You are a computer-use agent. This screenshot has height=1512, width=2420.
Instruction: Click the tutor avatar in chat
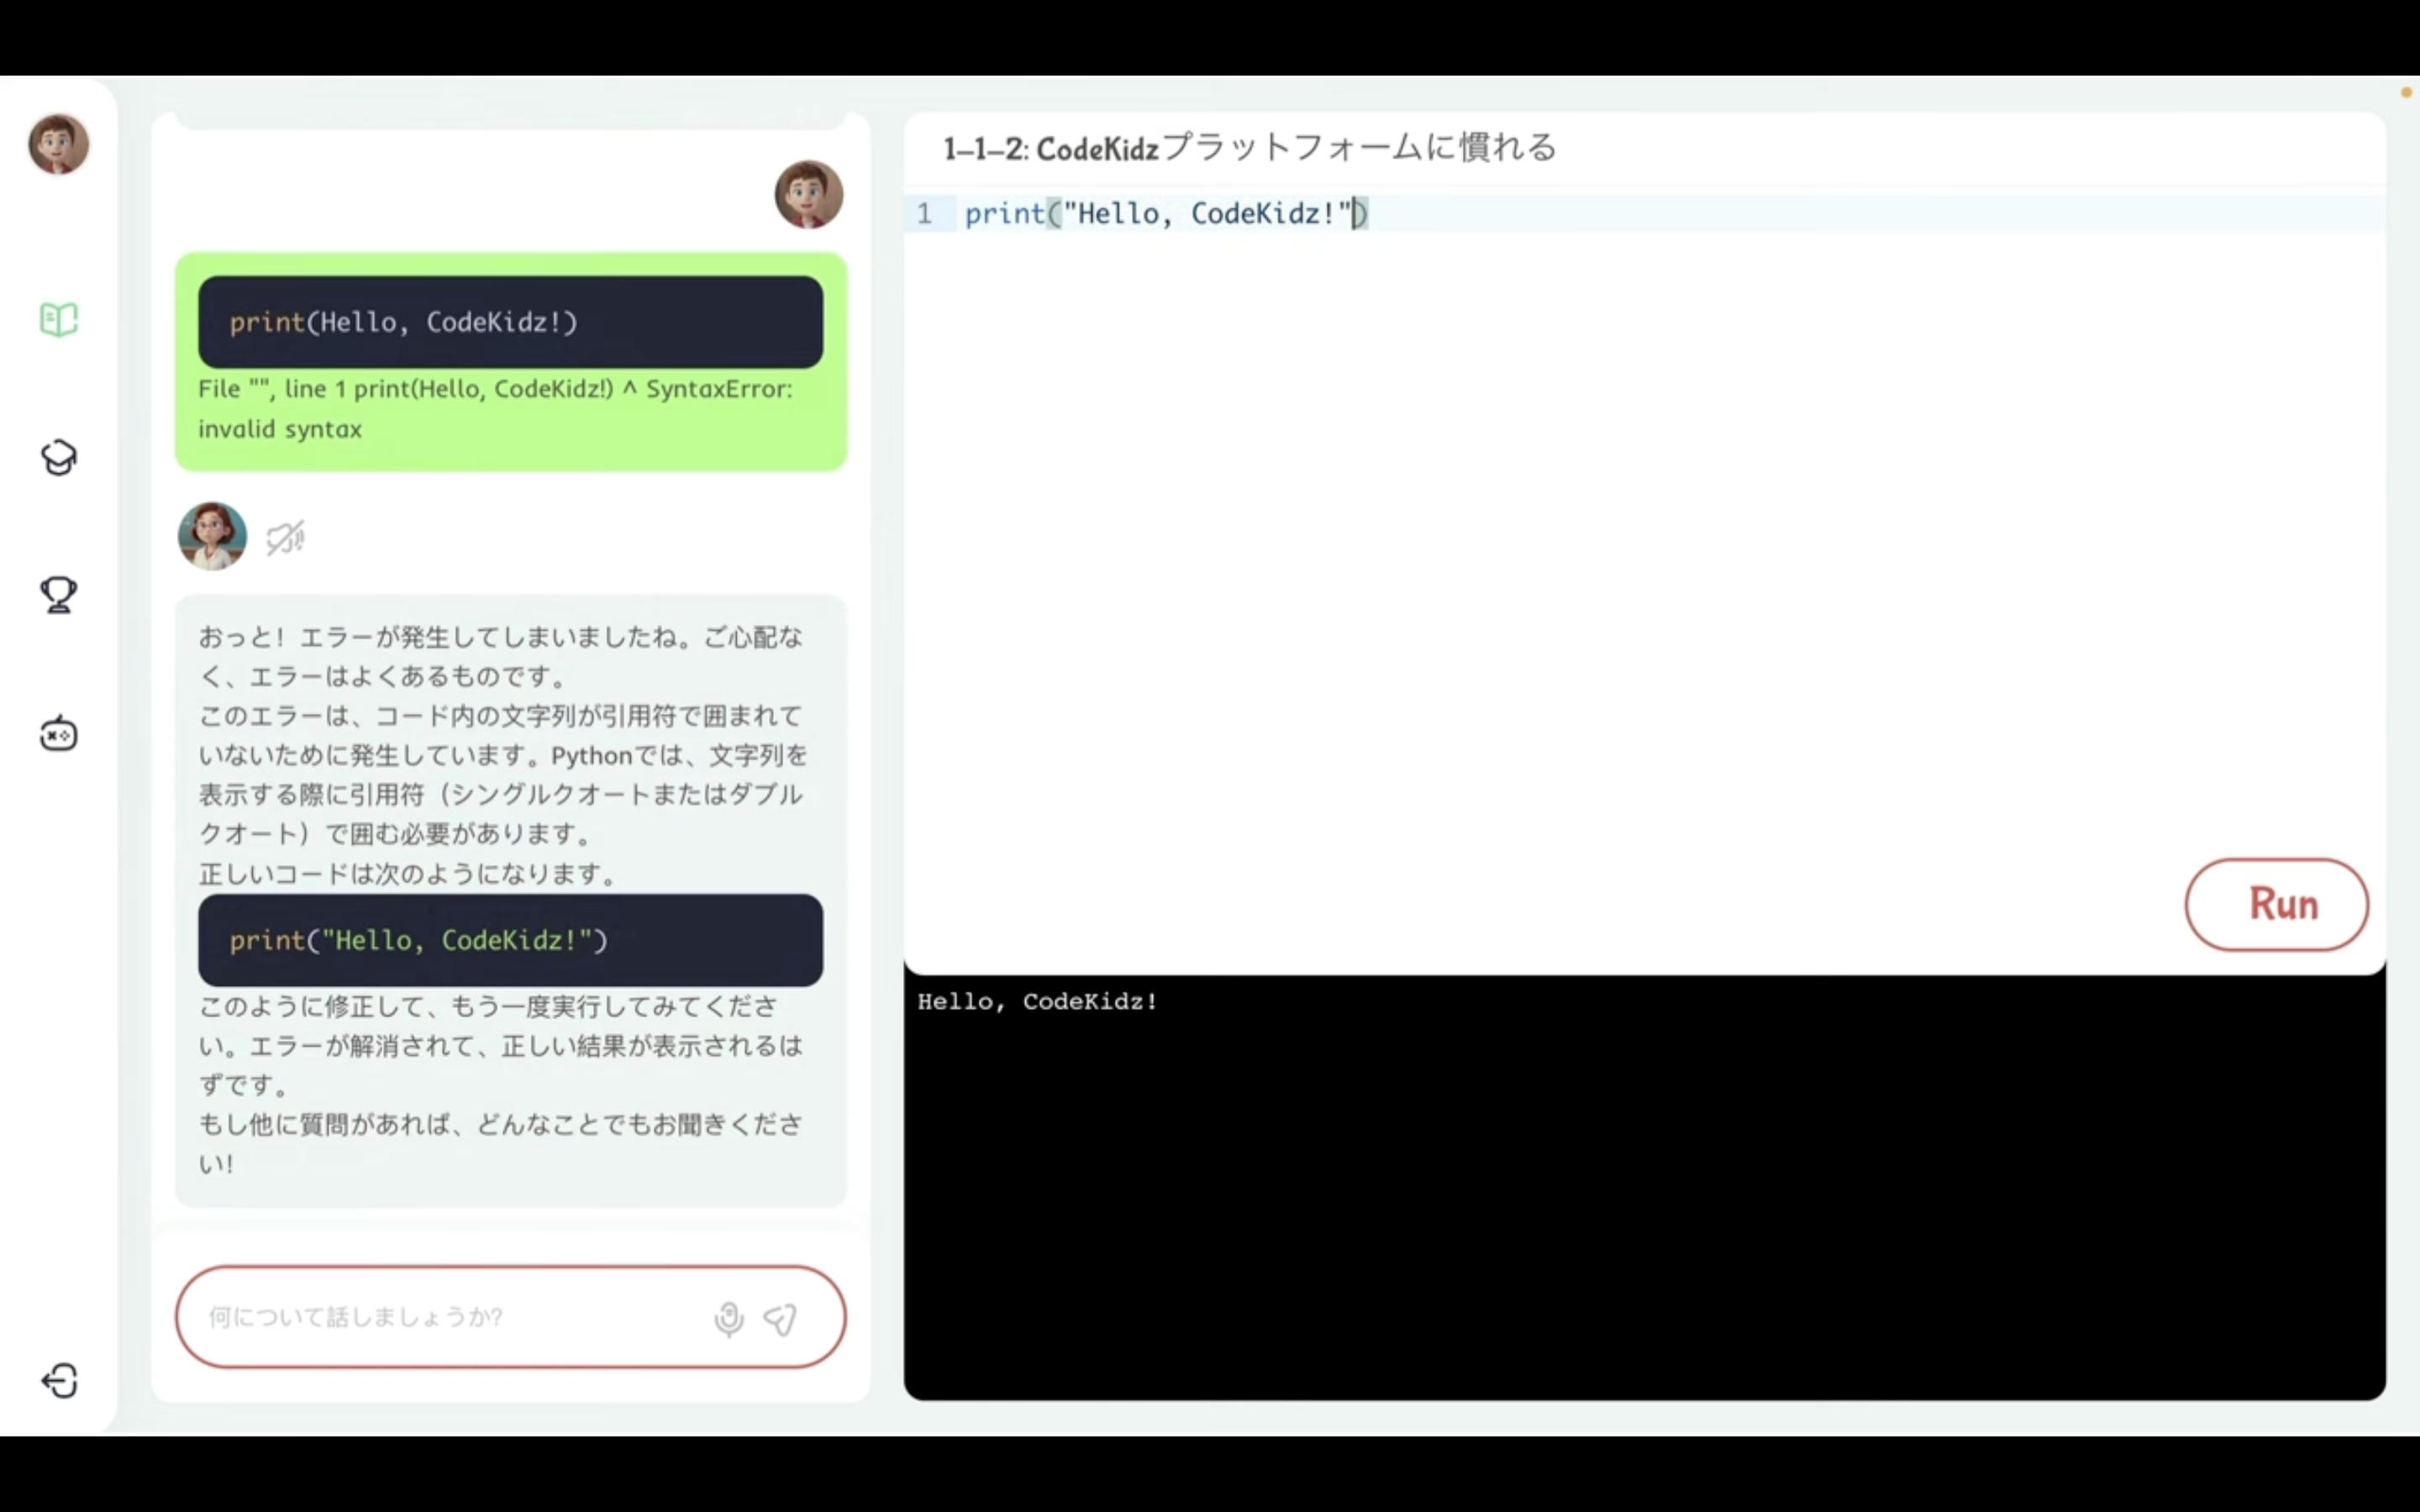click(x=212, y=537)
